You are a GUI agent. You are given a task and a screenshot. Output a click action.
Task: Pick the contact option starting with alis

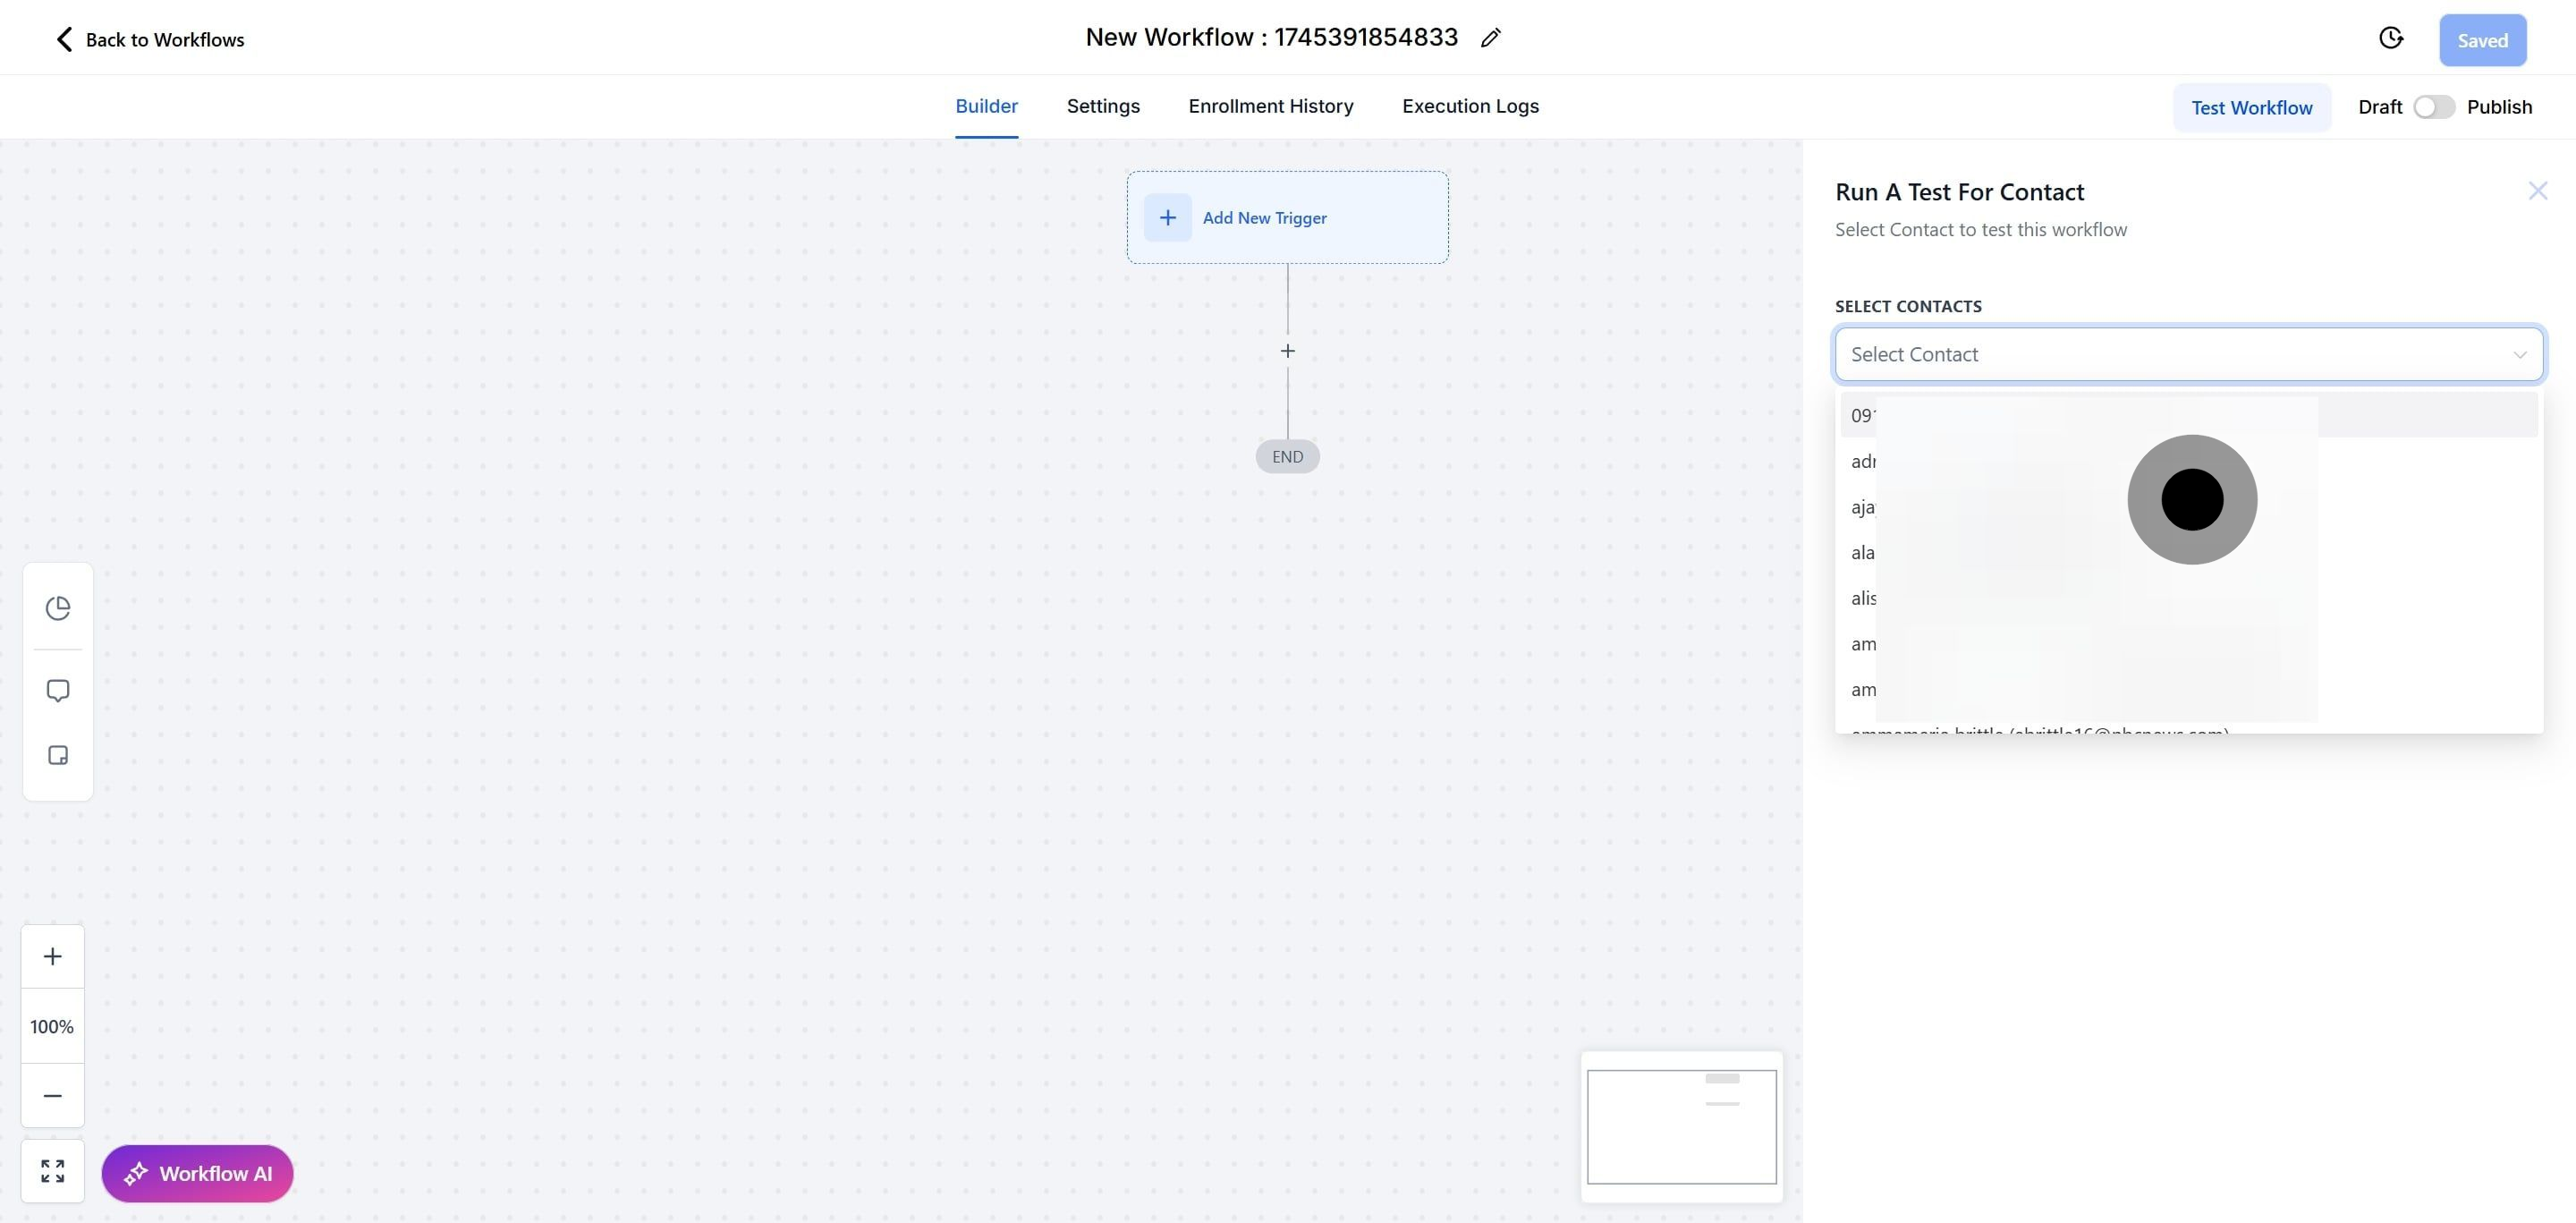(1863, 598)
